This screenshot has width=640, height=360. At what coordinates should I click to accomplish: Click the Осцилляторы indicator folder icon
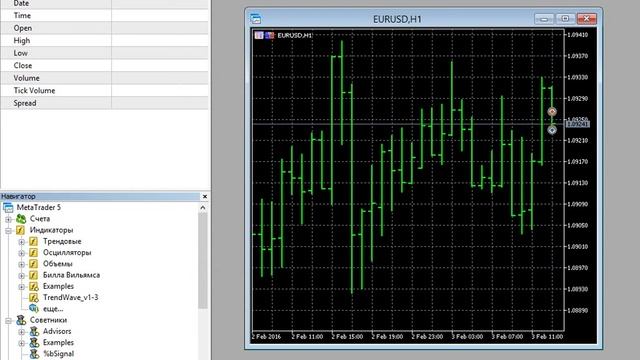pyautogui.click(x=33, y=253)
